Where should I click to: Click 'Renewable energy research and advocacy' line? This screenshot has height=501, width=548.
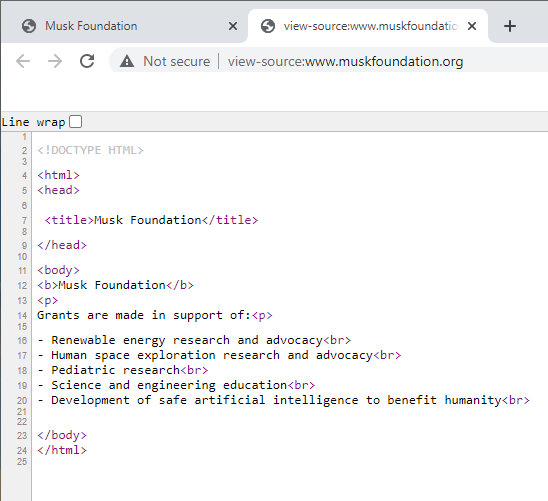(x=194, y=340)
